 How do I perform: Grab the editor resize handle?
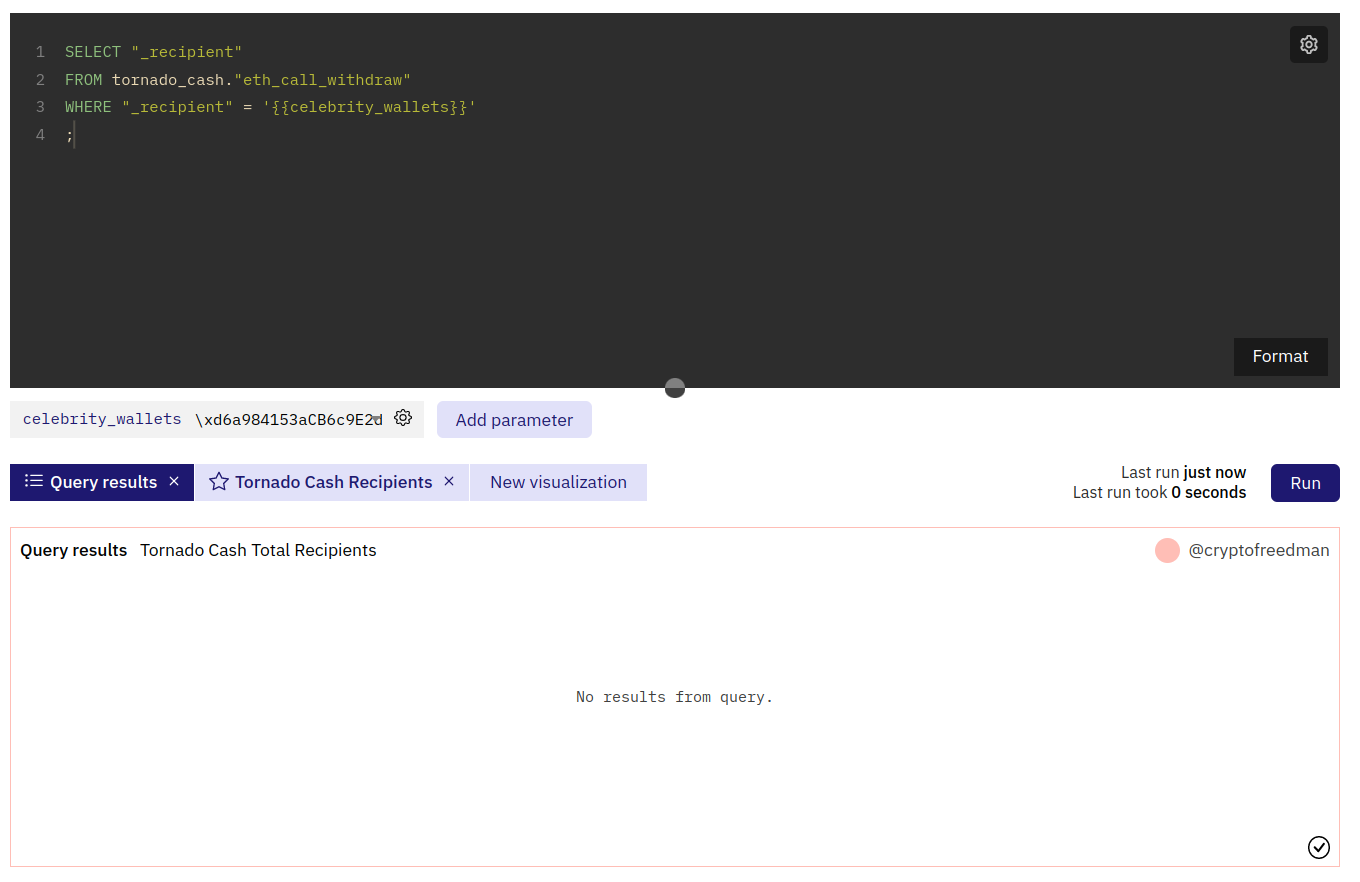[x=675, y=388]
